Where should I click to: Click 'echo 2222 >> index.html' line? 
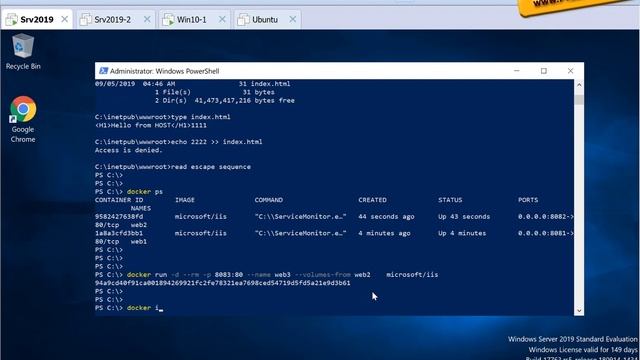click(x=178, y=142)
